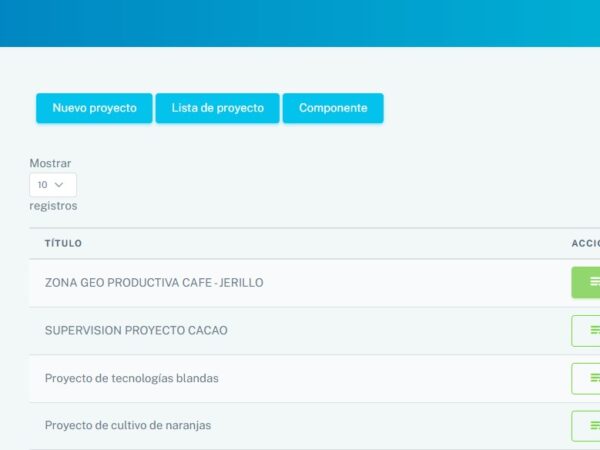The image size is (600, 450).
Task: Select the ZONA GEO PRODUCTIVA CAFE-JERILLO title
Action: pos(154,283)
